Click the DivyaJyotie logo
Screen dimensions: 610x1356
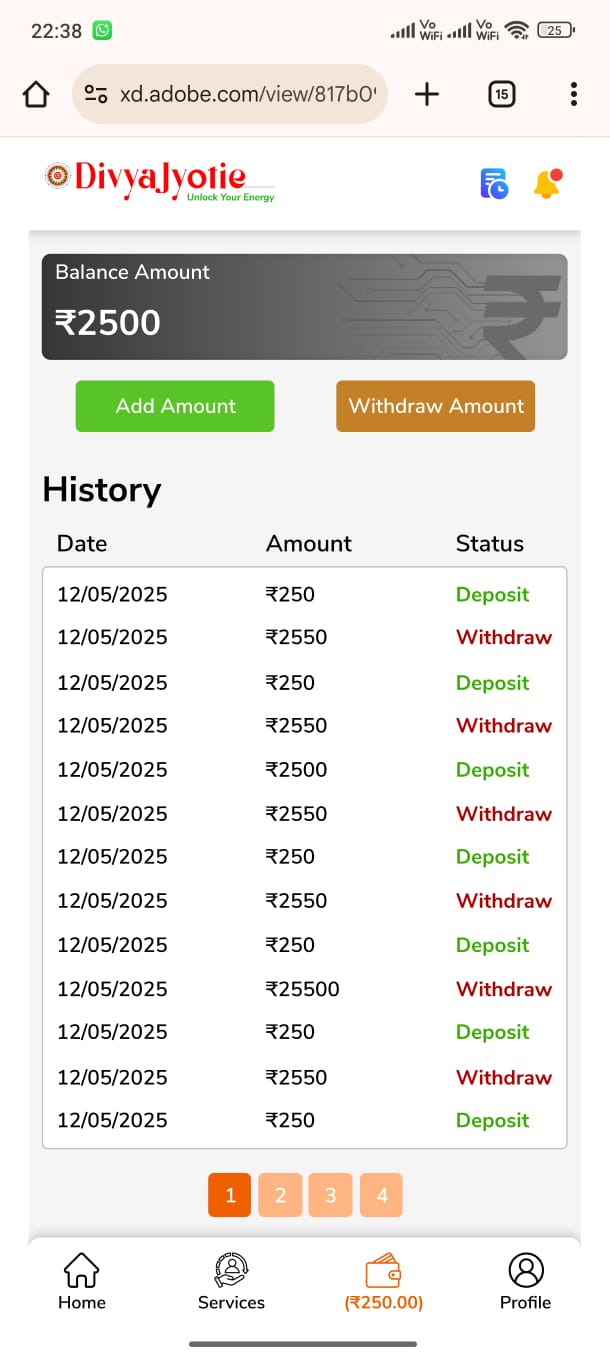point(160,179)
